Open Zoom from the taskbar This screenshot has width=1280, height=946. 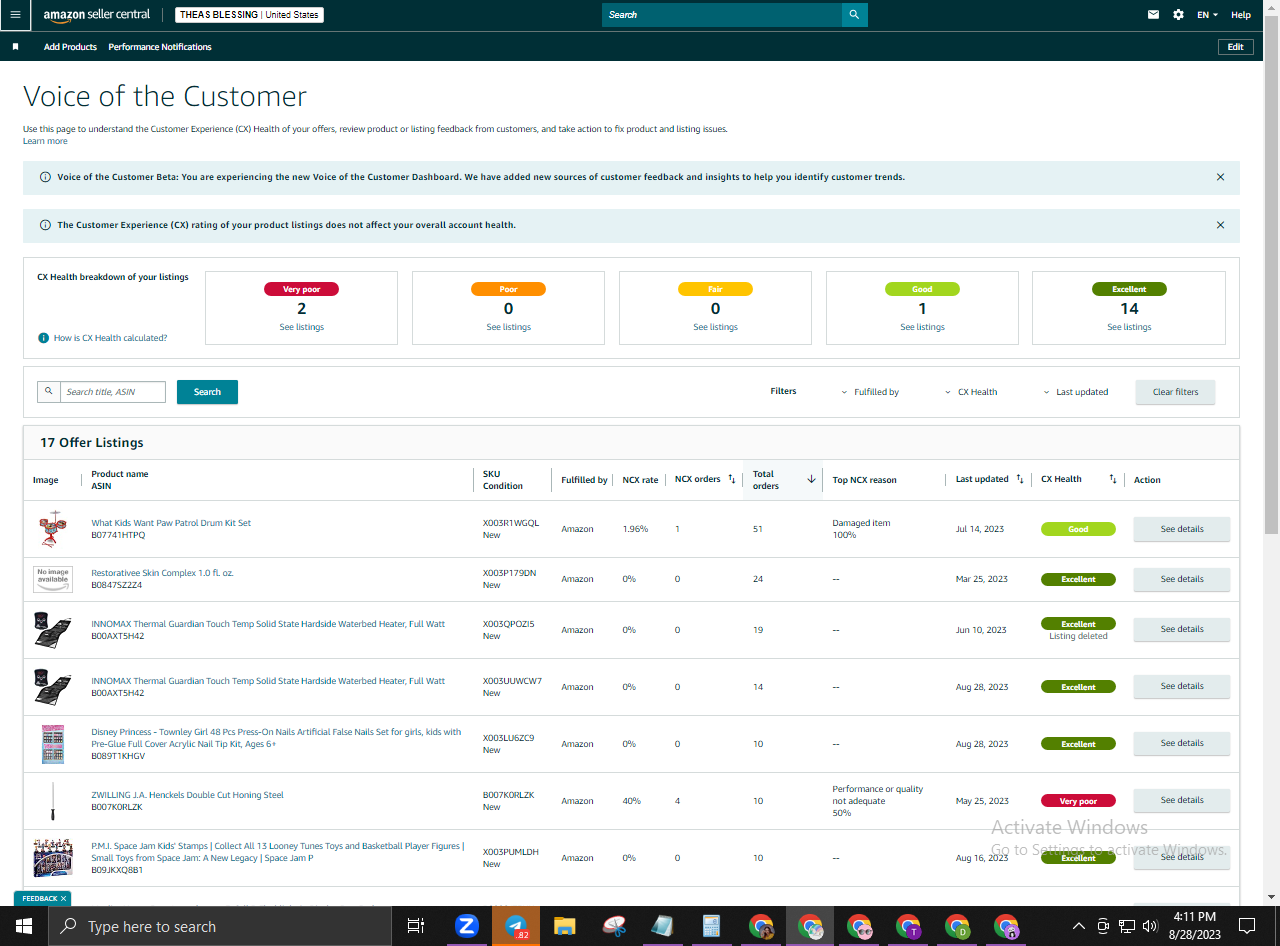click(466, 926)
